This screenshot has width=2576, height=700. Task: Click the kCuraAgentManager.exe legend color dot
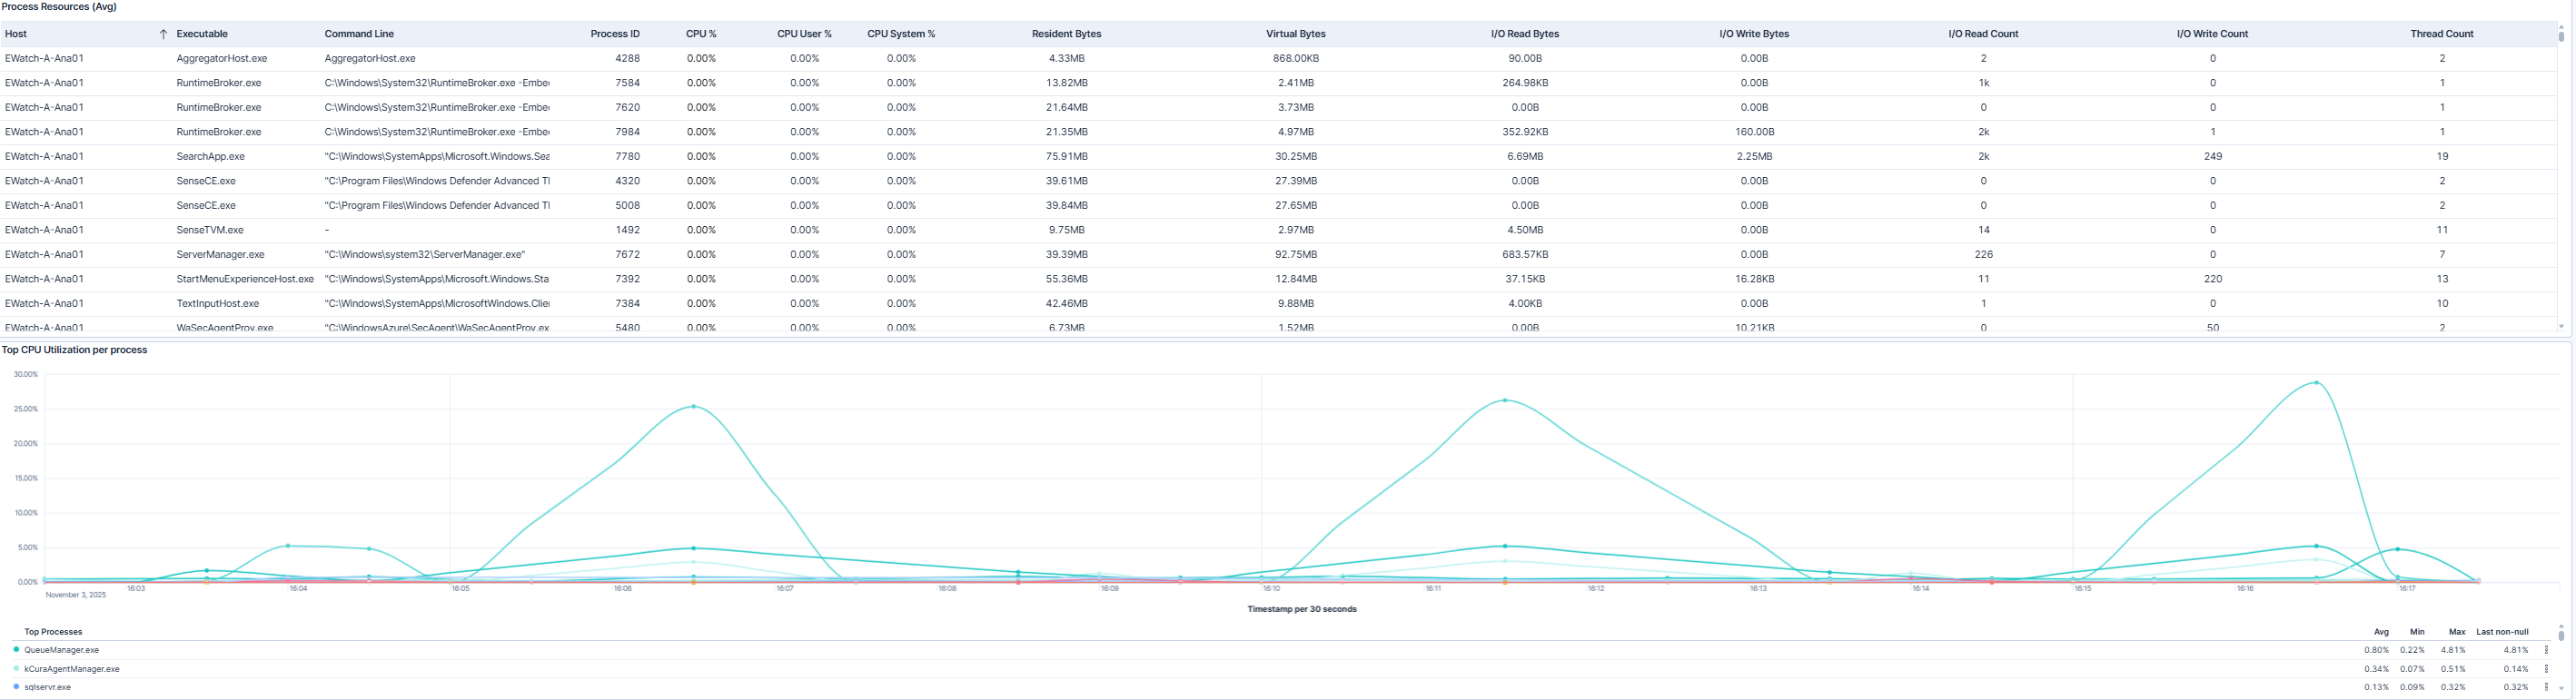click(x=16, y=669)
